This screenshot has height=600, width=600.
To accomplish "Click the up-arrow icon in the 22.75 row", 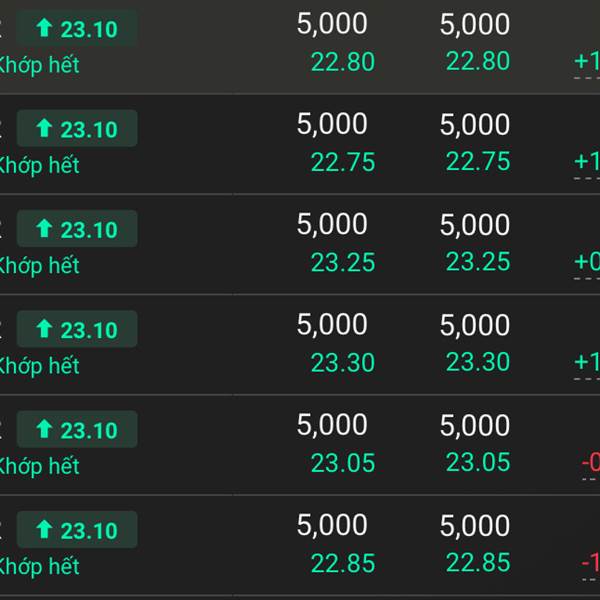I will [44, 129].
